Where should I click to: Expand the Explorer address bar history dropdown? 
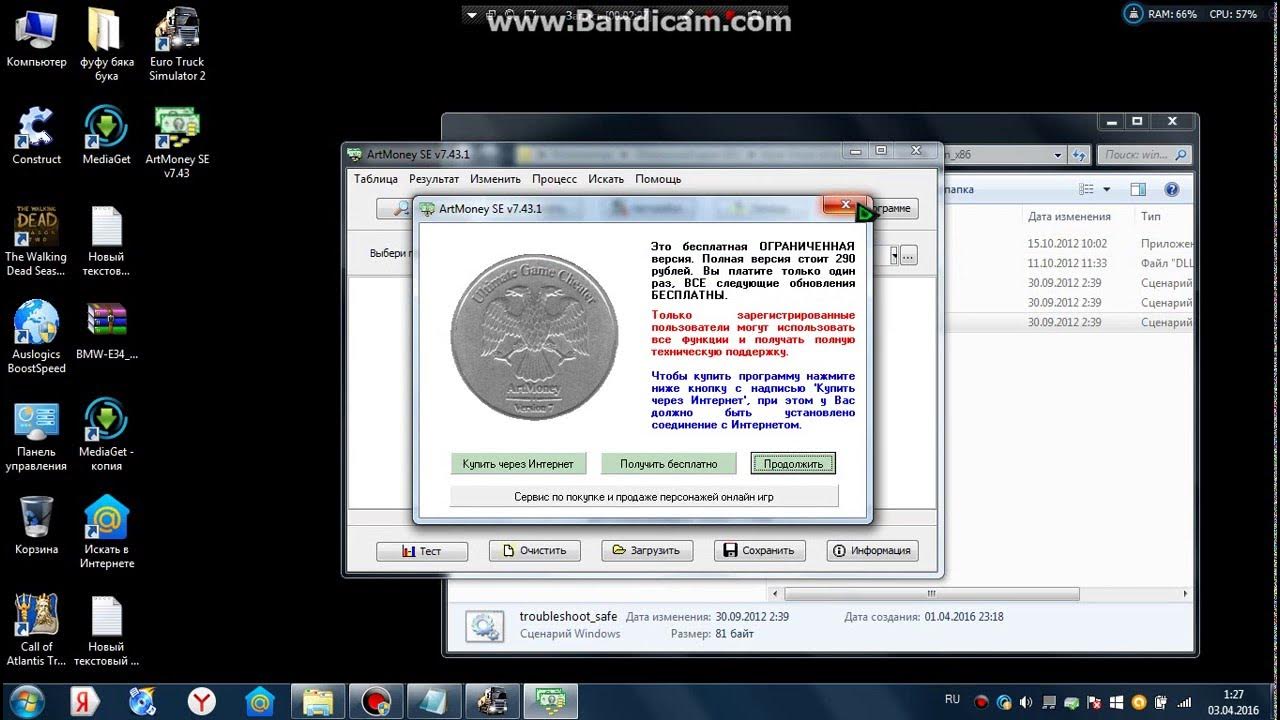tap(1058, 155)
